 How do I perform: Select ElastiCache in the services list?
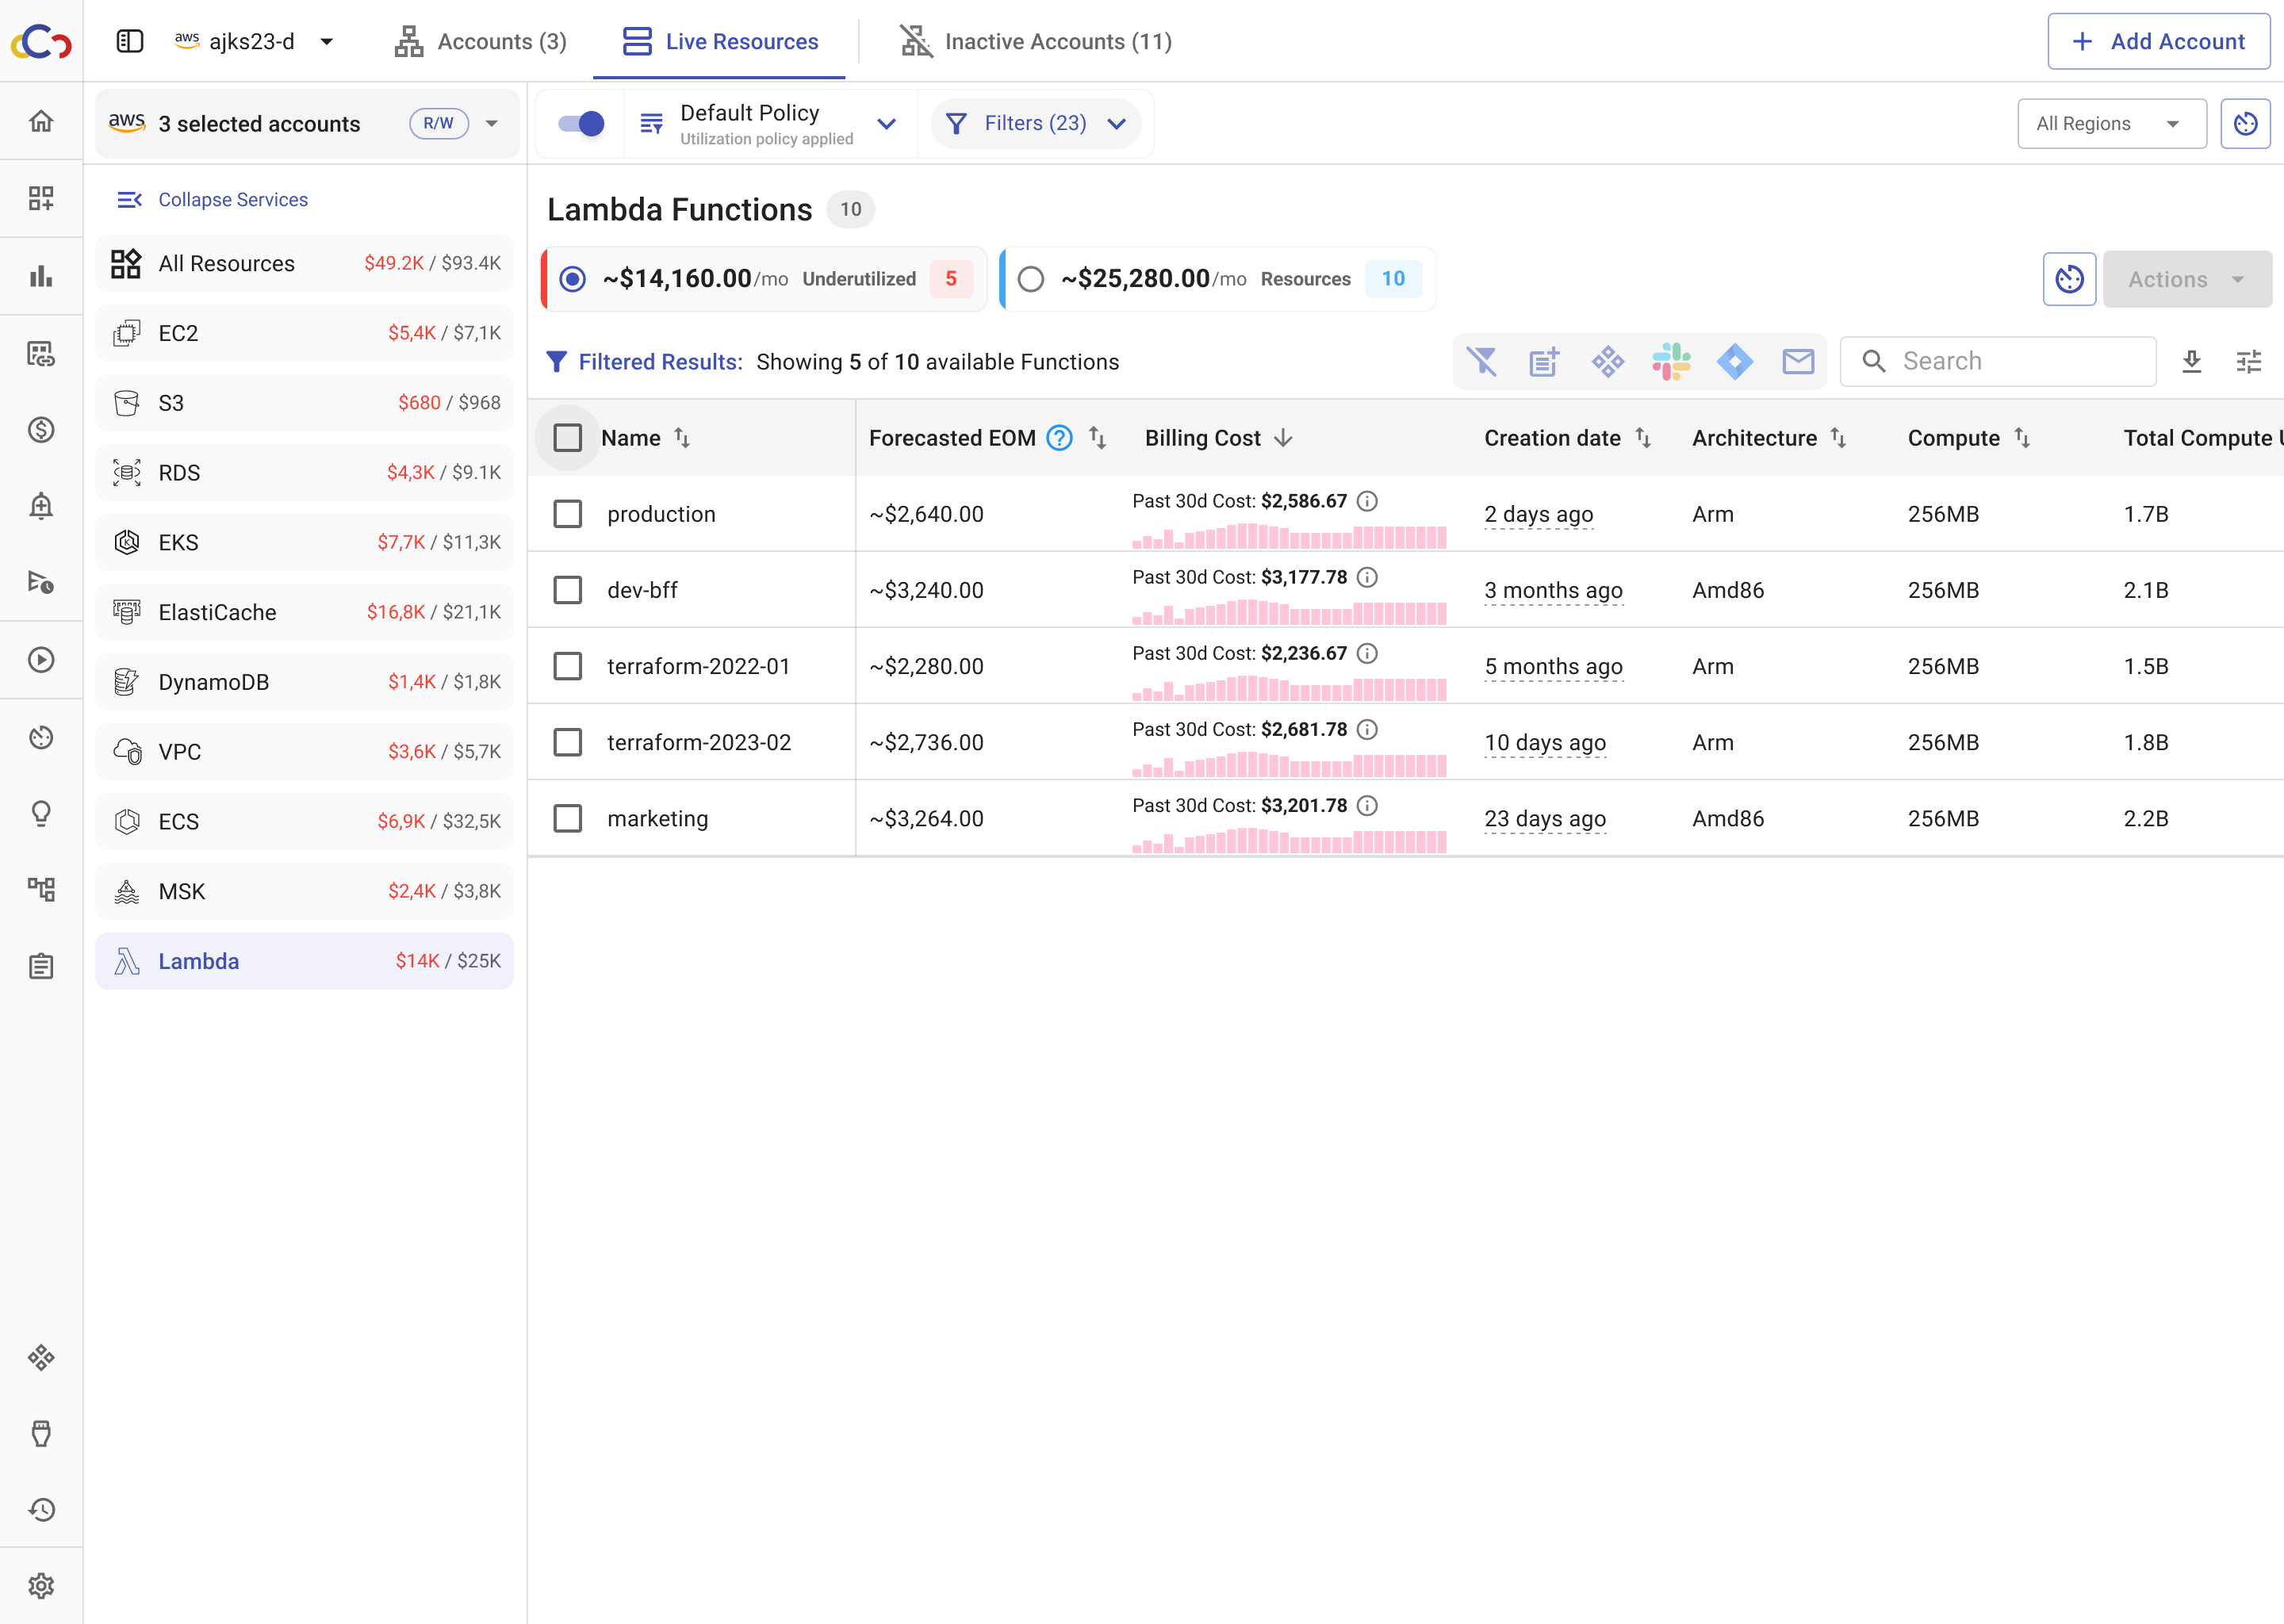pos(304,612)
